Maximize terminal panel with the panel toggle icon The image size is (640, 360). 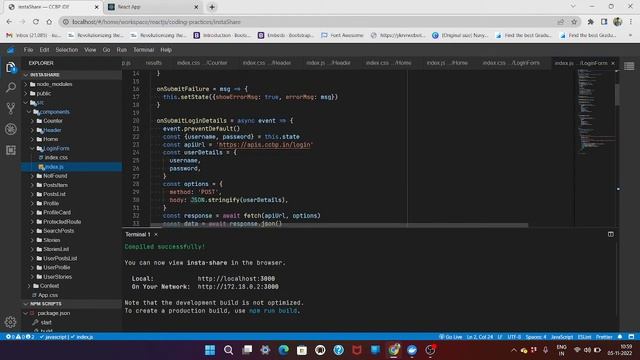point(611,234)
